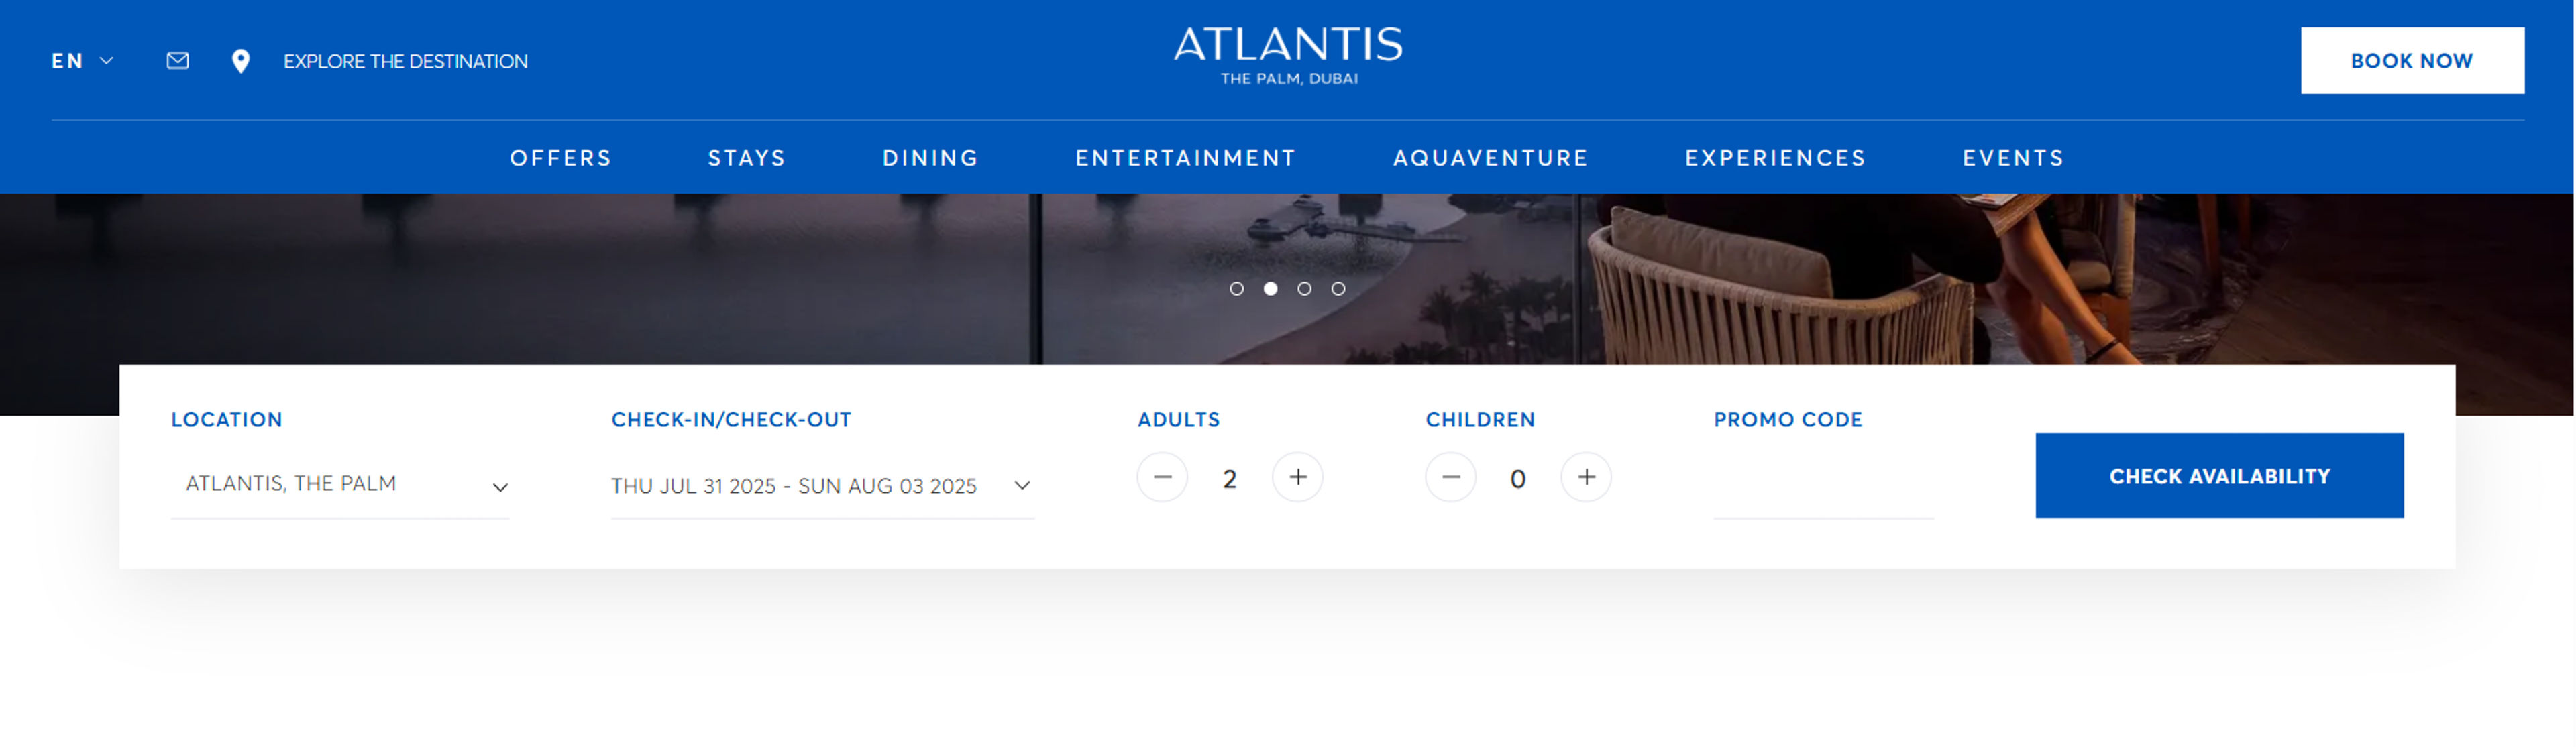The width and height of the screenshot is (2576, 747).
Task: Open the Entertainment menu
Action: [x=1185, y=158]
